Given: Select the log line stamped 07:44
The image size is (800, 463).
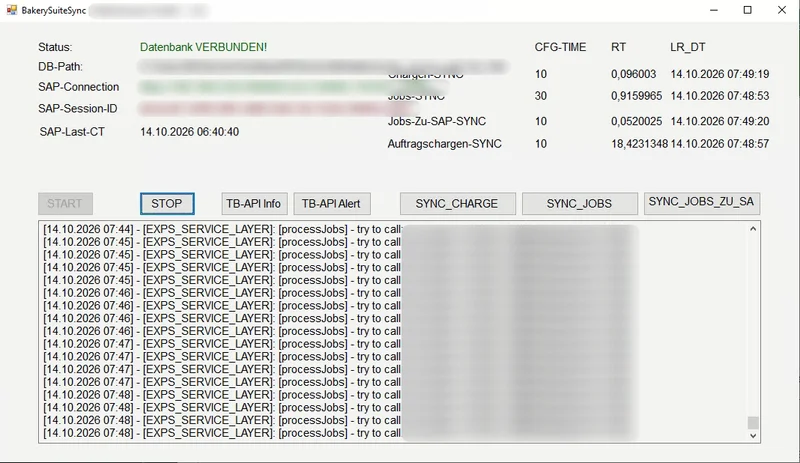Looking at the screenshot, I should [222, 229].
